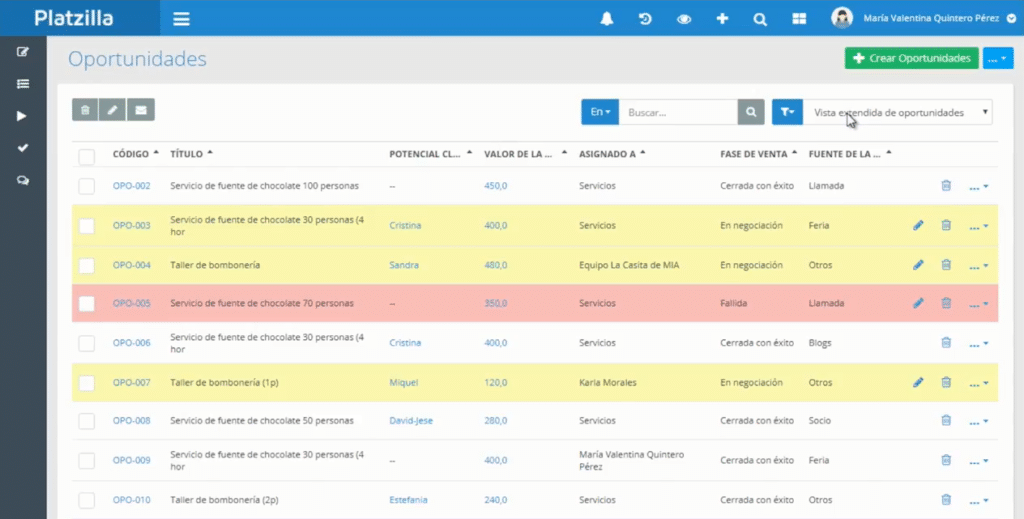This screenshot has width=1024, height=519.
Task: Open the grid apps icon in header
Action: click(x=799, y=19)
